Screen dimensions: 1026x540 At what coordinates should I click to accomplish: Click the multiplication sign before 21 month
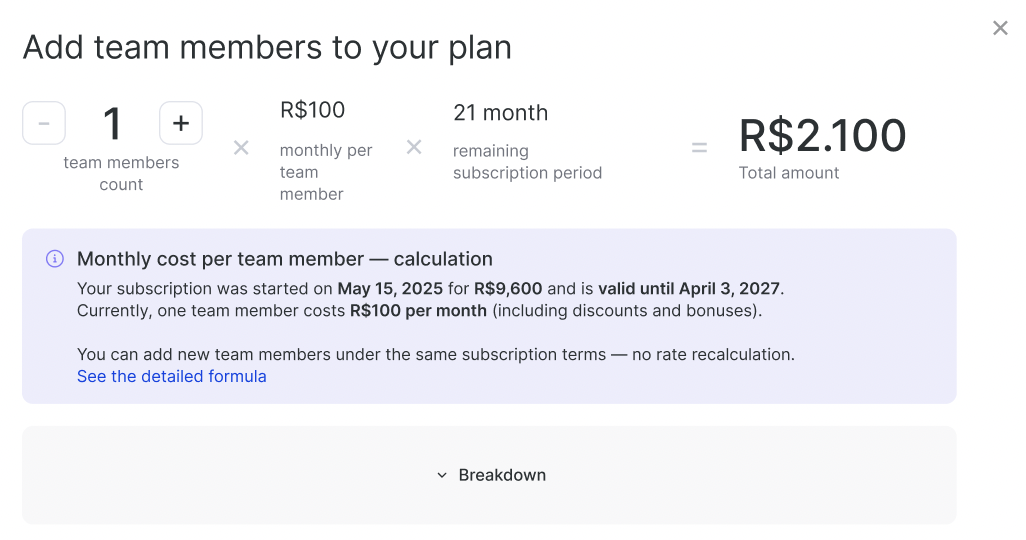tap(414, 148)
